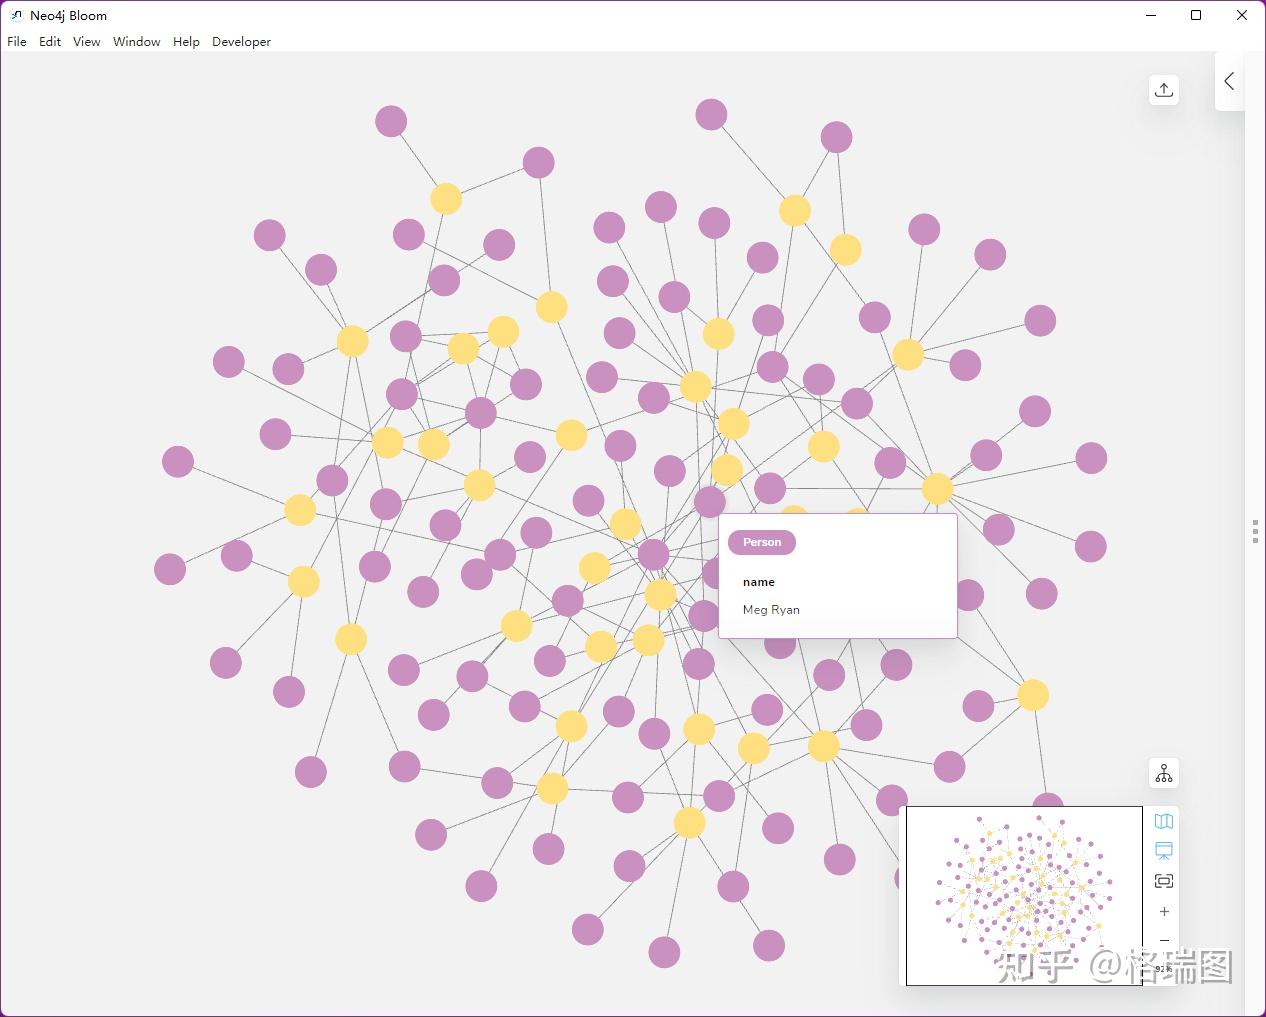Screen dimensions: 1266x1017
Task: Click the panel handle dots on right edge
Action: click(1255, 532)
